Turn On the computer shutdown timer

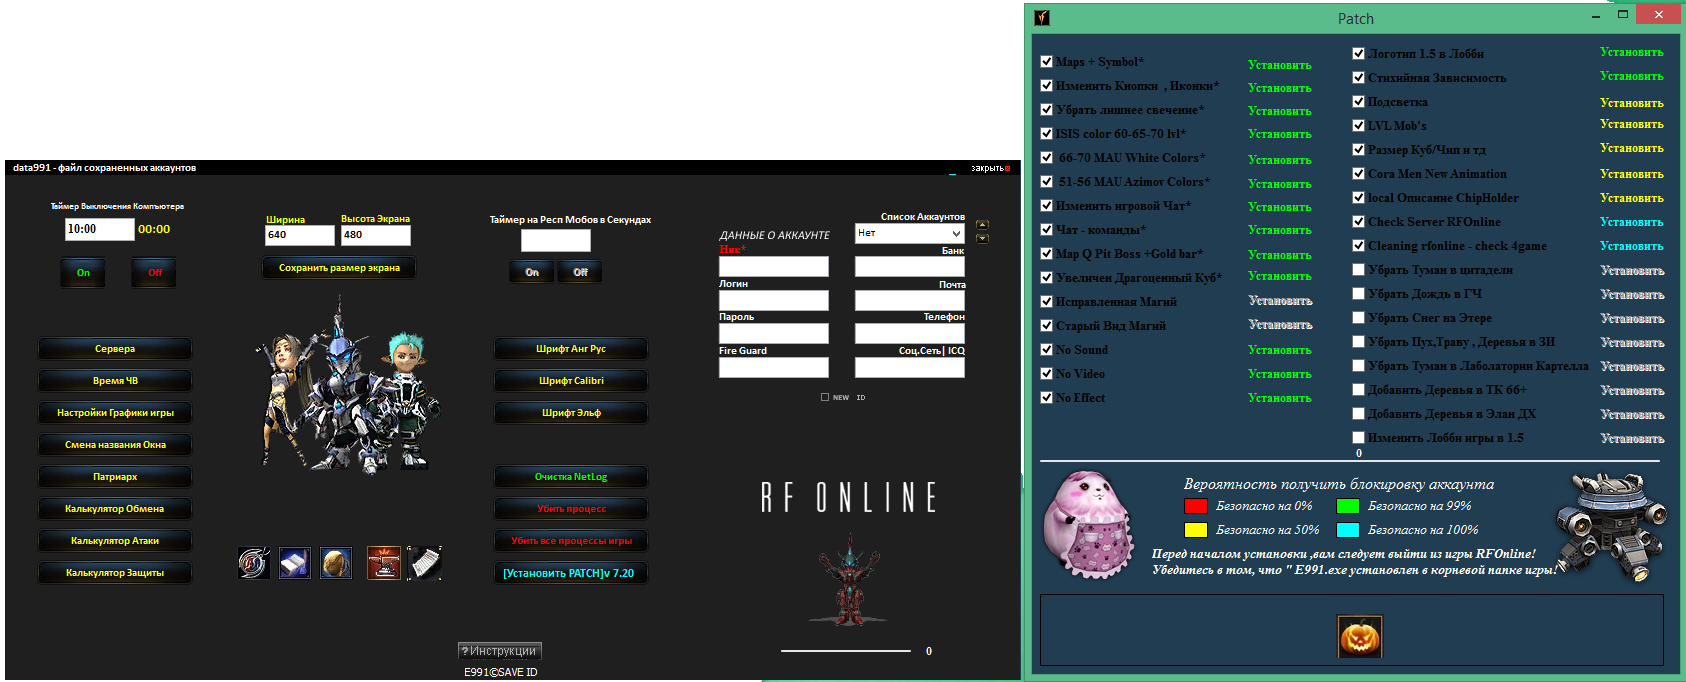tap(83, 272)
